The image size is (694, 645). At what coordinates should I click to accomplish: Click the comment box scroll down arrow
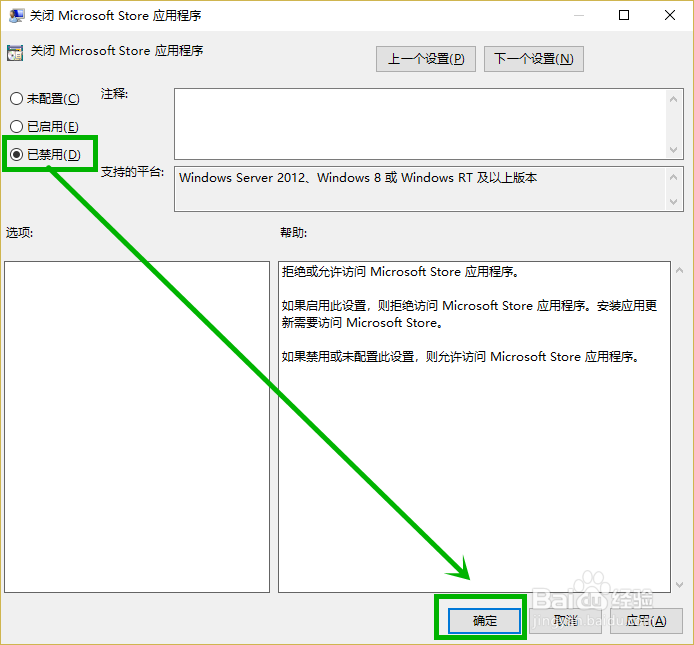click(673, 150)
